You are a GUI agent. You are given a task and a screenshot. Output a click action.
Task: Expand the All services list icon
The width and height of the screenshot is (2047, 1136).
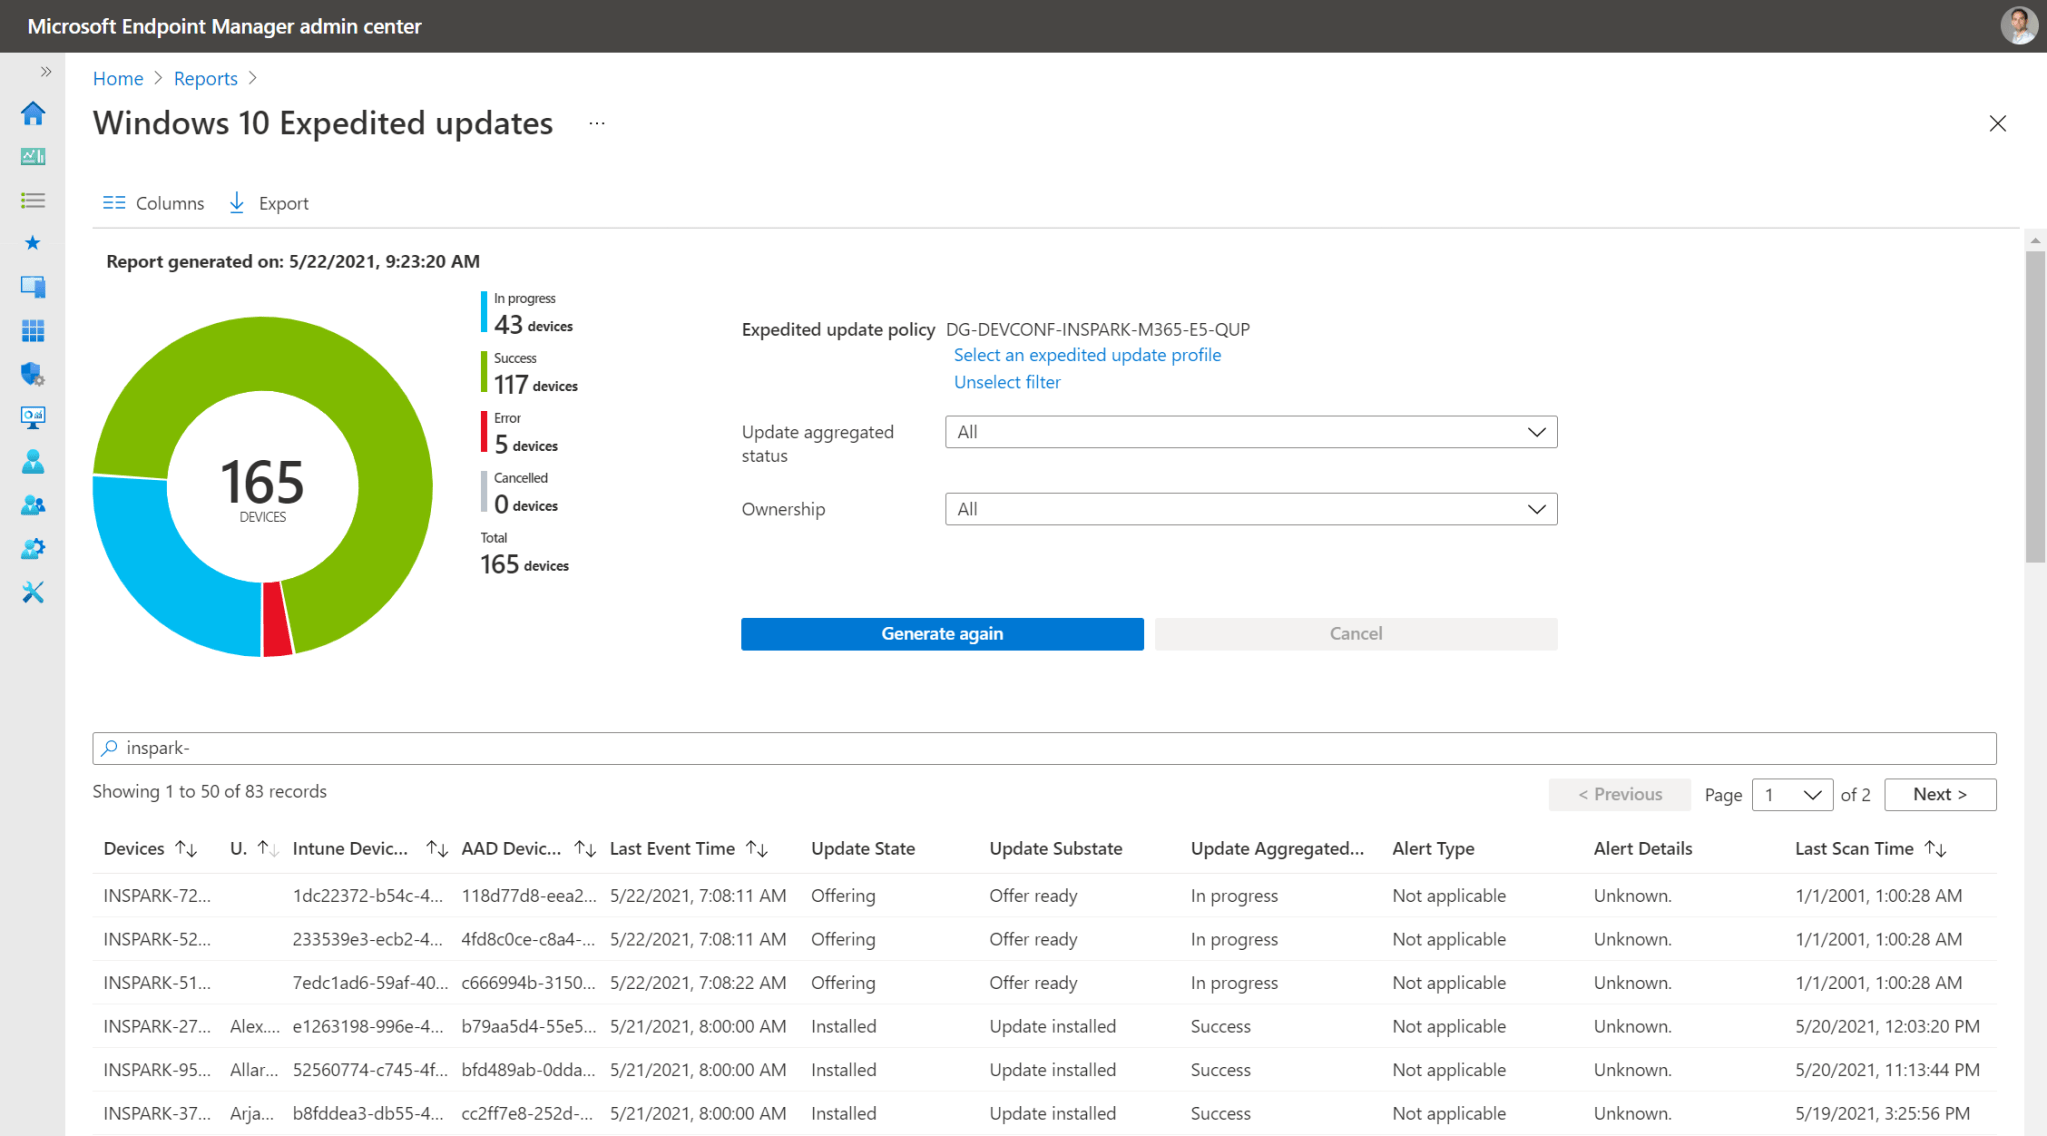(x=33, y=200)
